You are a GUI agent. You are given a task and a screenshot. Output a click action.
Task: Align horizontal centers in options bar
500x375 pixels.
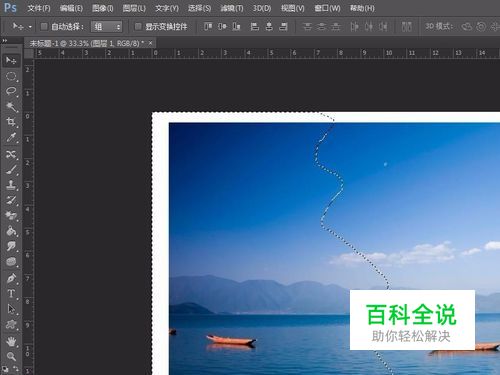point(269,26)
